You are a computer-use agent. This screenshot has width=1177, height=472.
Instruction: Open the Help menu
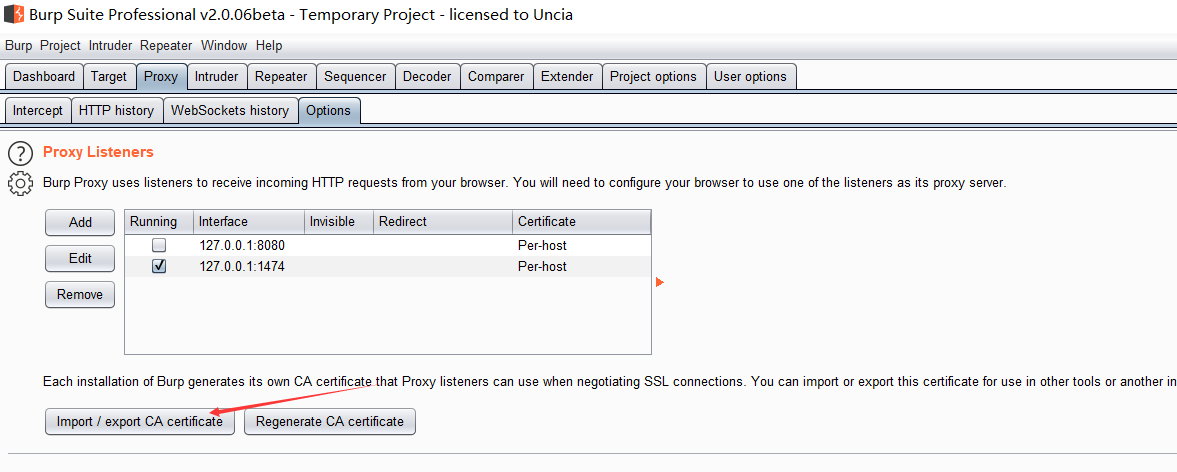click(269, 46)
